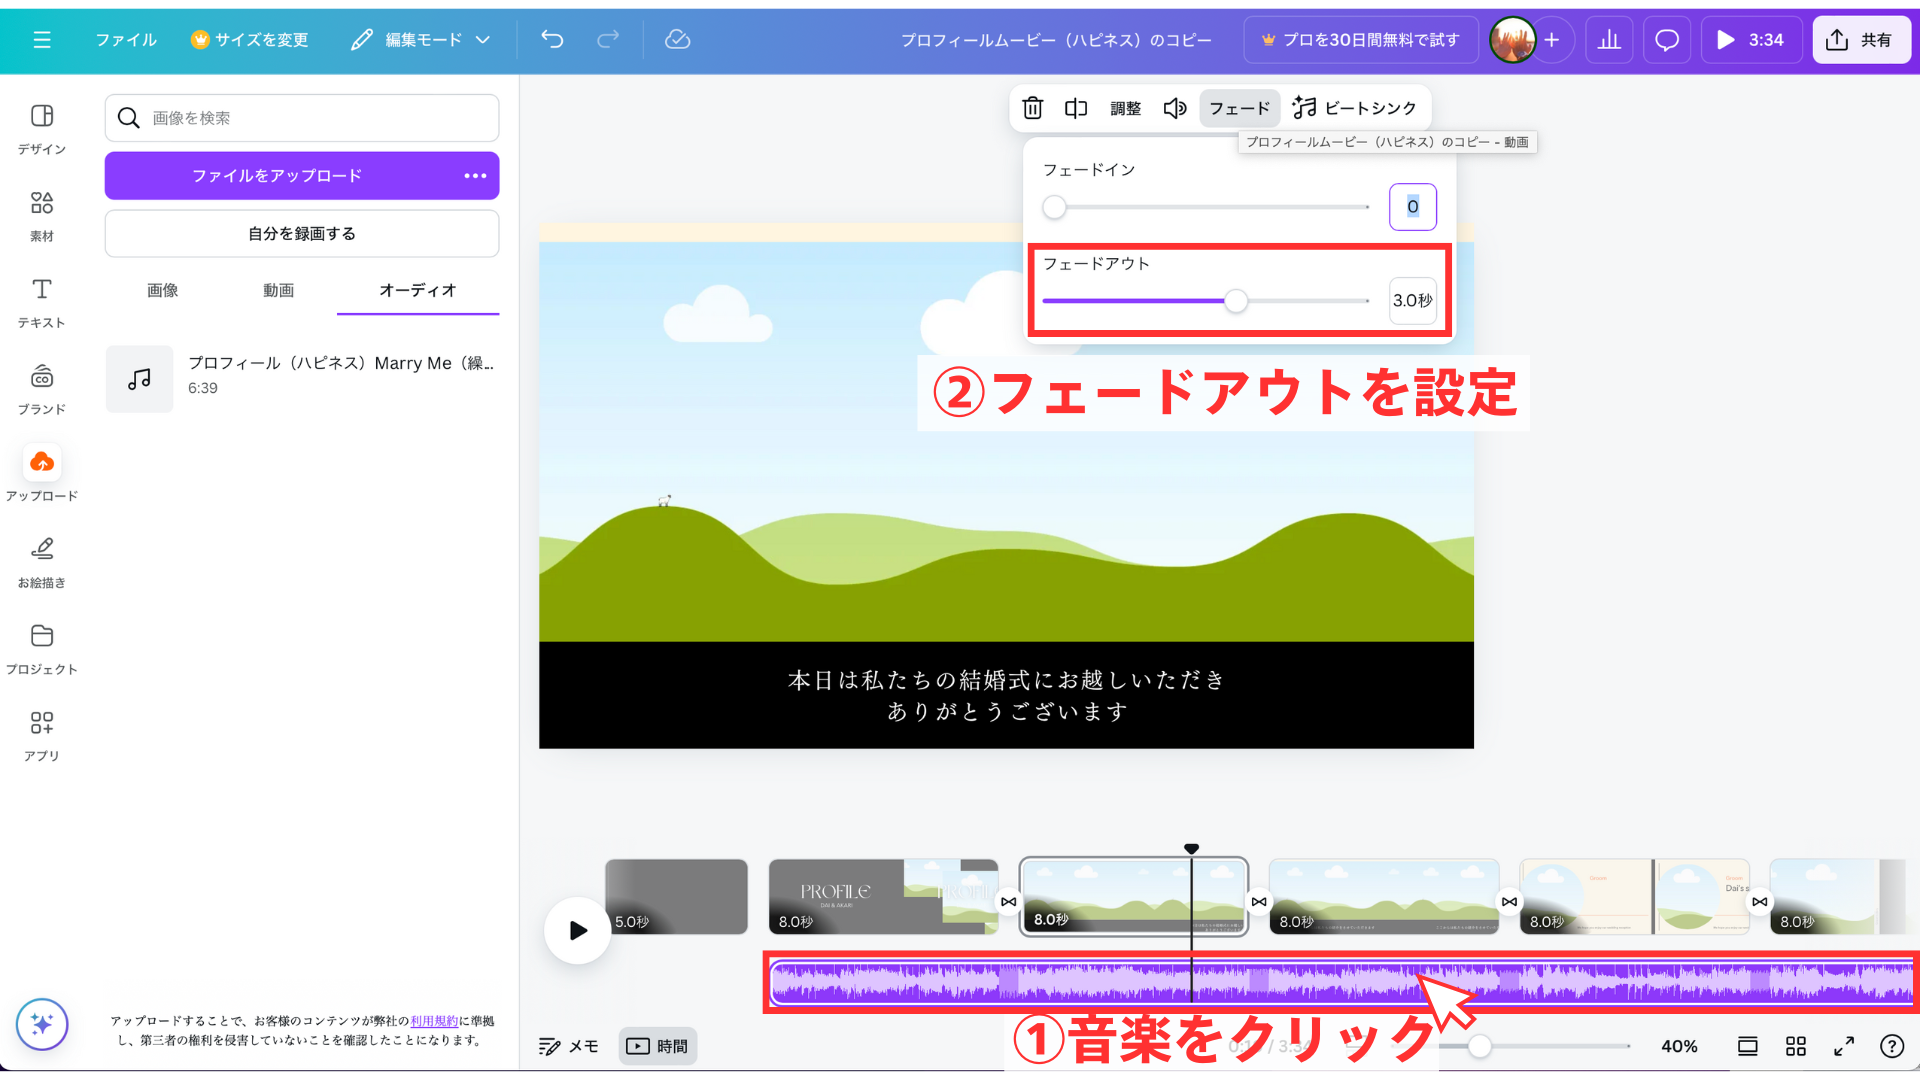Click the フェードアウト slider handle
The image size is (1920, 1080).
tap(1236, 301)
